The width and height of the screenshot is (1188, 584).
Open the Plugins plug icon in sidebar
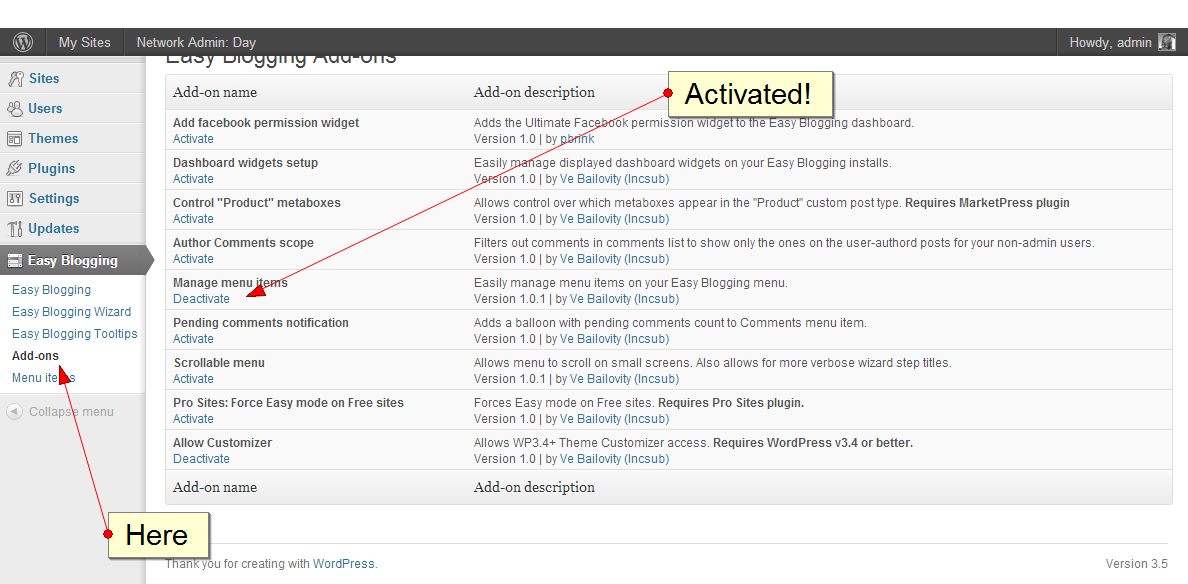point(14,168)
